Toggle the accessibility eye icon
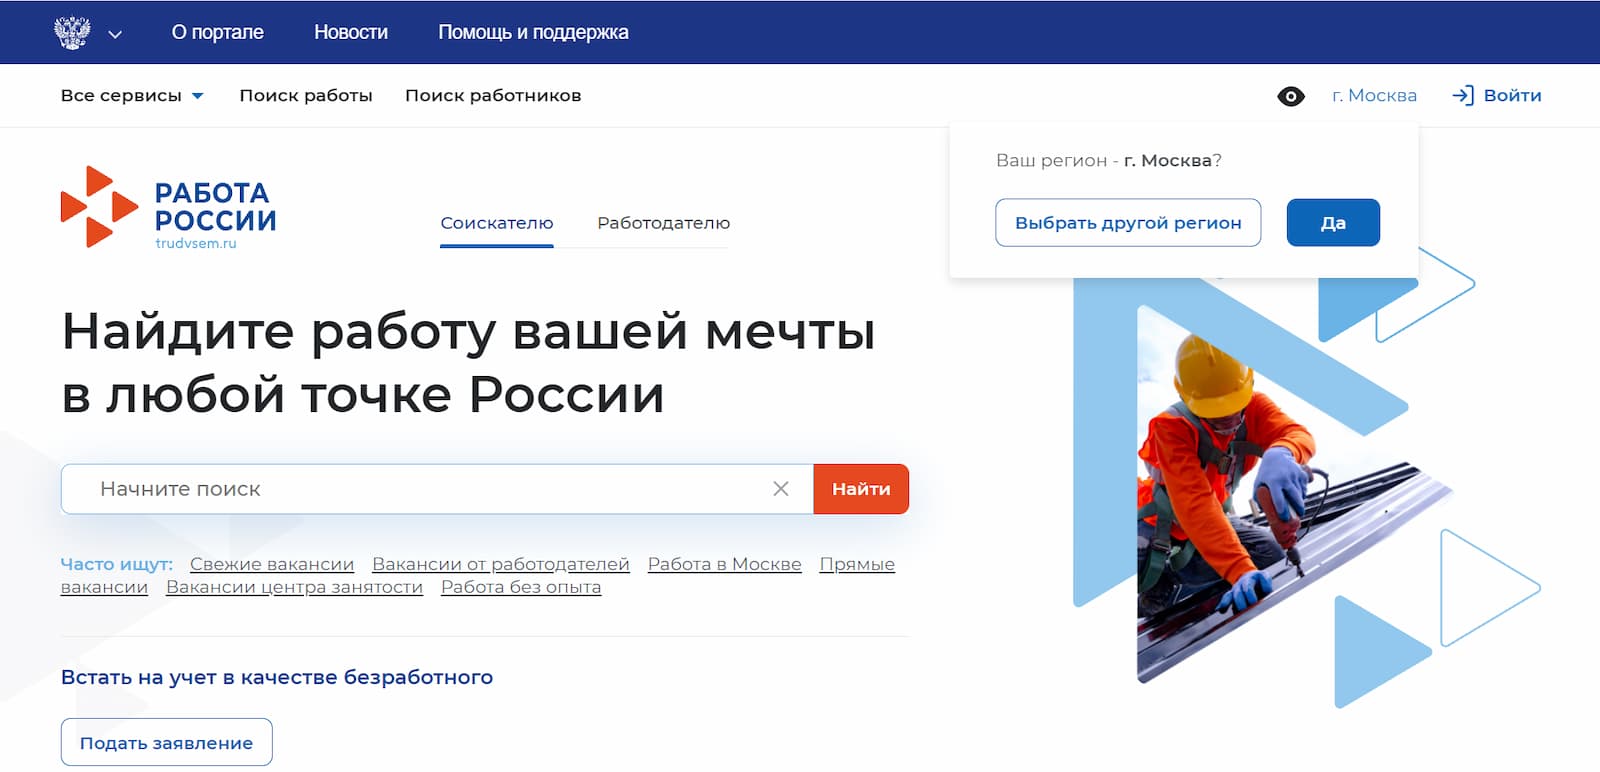Viewport: 1600px width, 772px height. (1291, 96)
